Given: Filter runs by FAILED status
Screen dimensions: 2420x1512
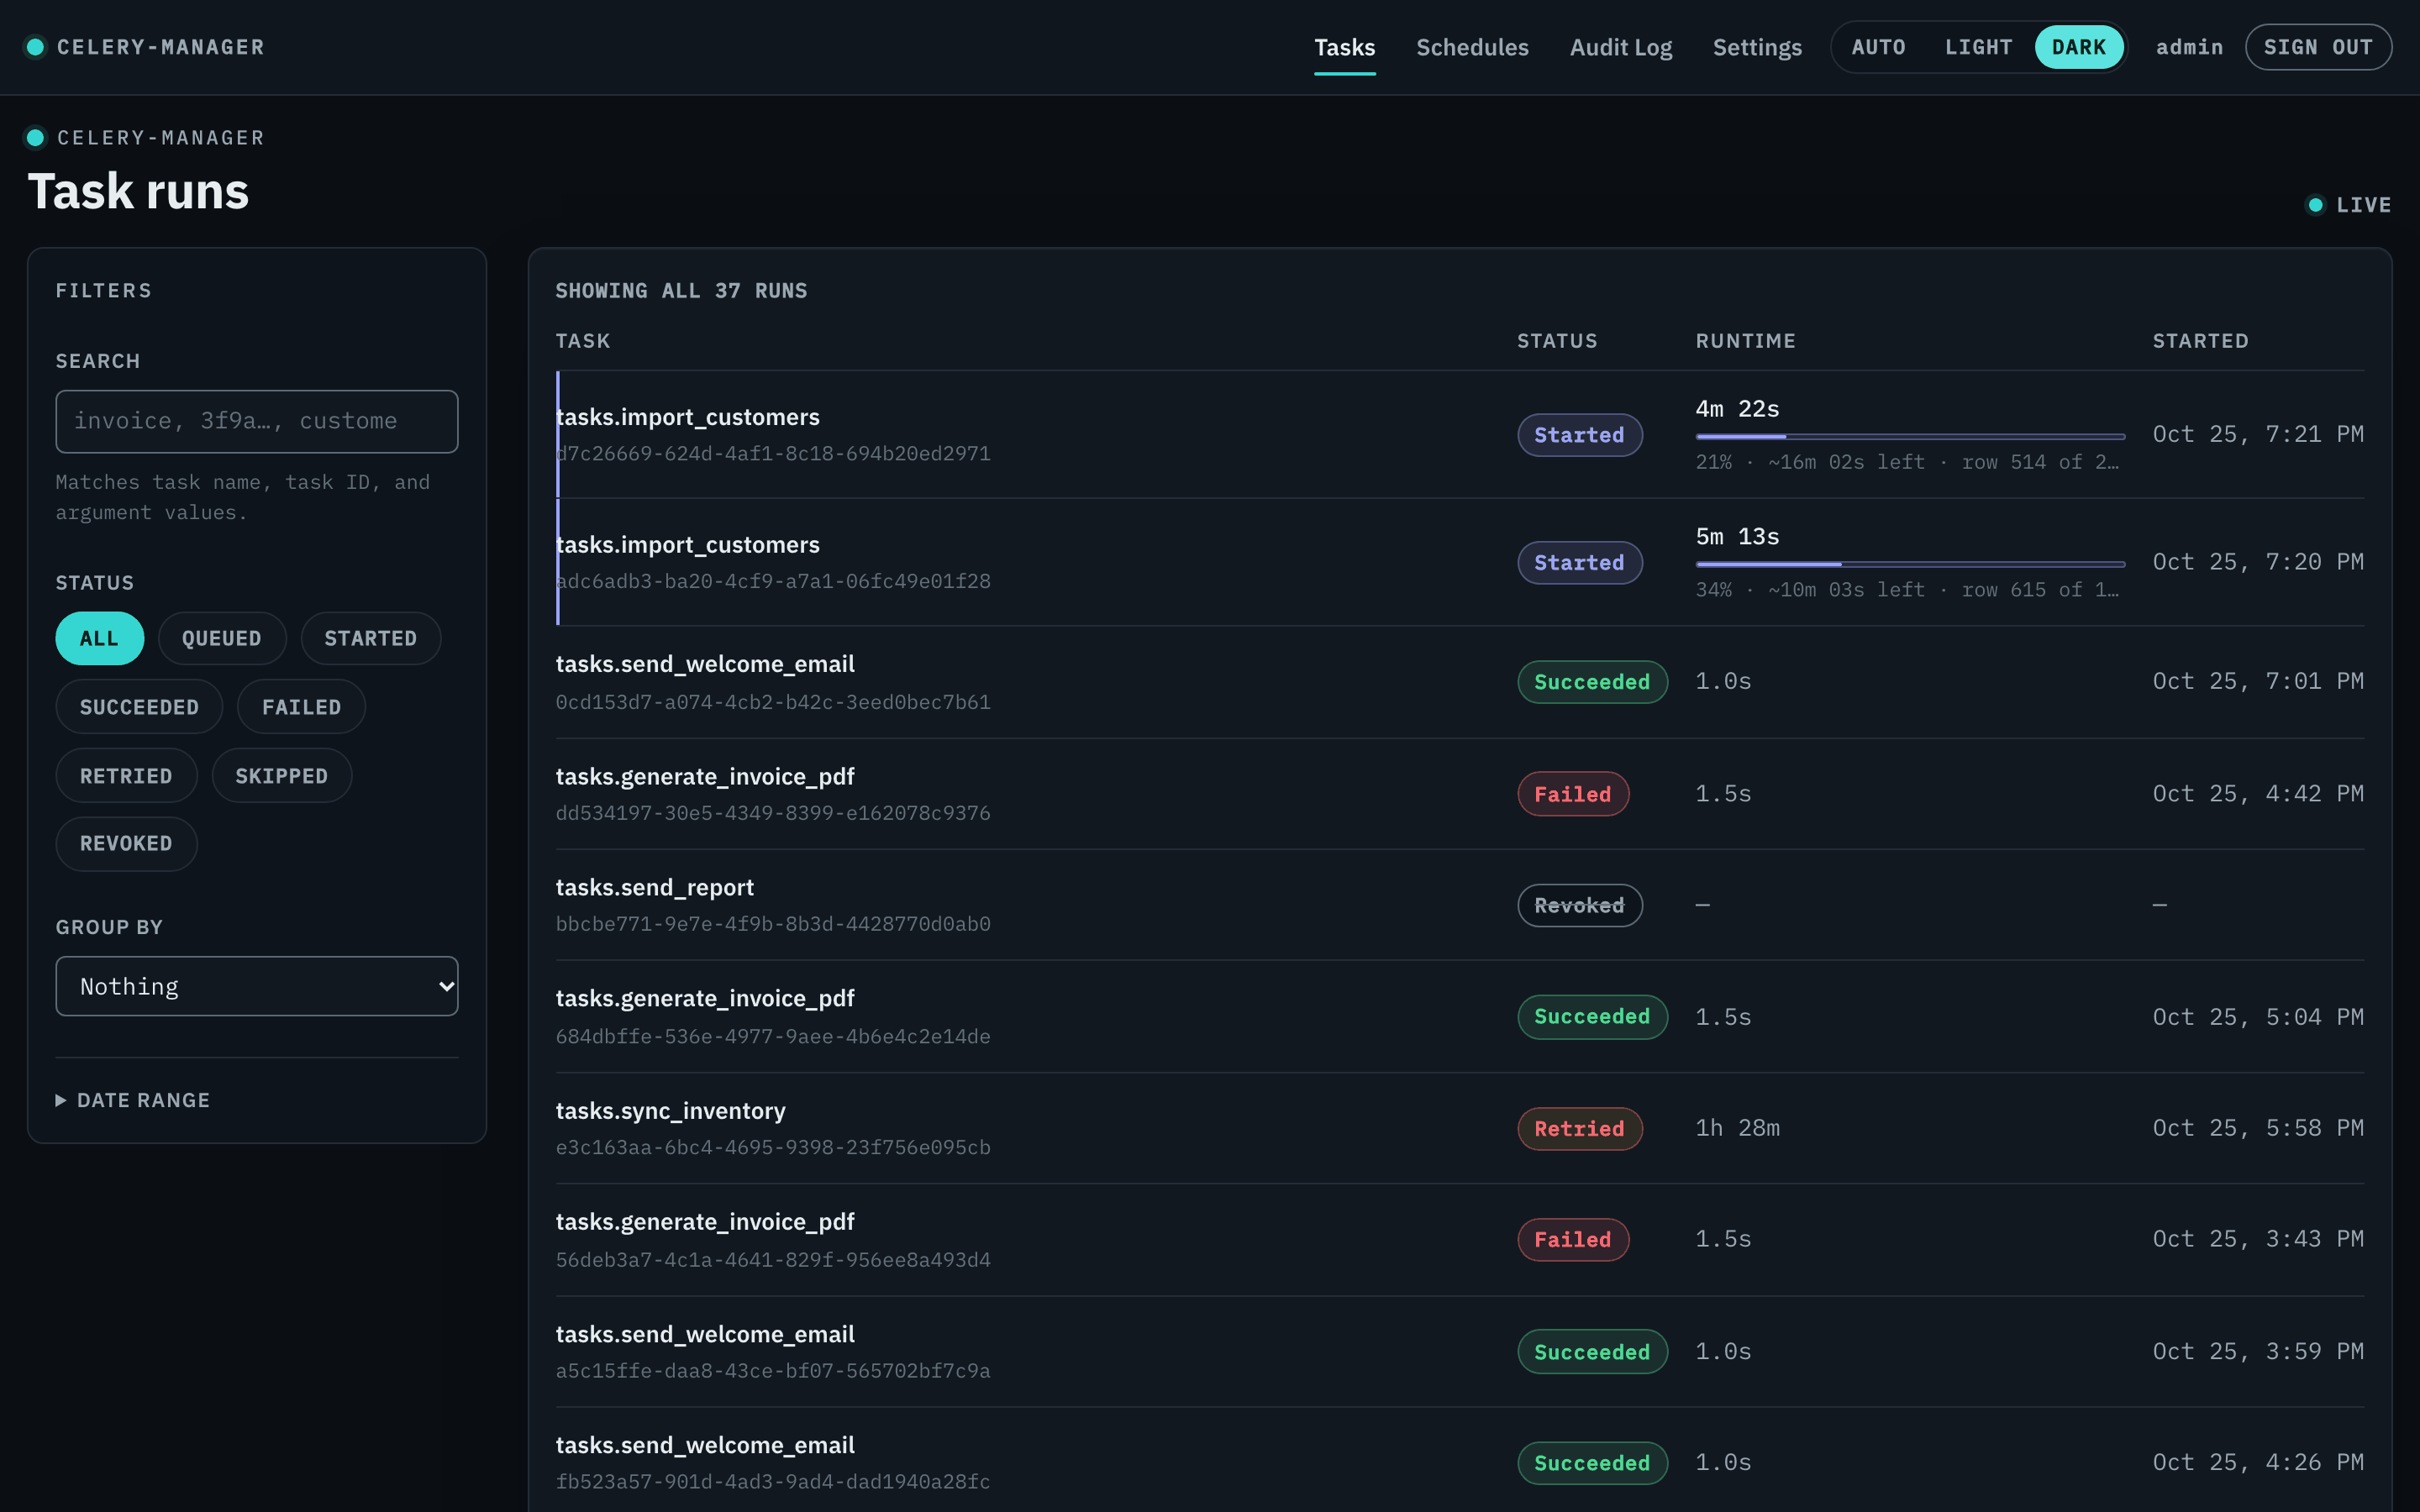Looking at the screenshot, I should tap(301, 707).
